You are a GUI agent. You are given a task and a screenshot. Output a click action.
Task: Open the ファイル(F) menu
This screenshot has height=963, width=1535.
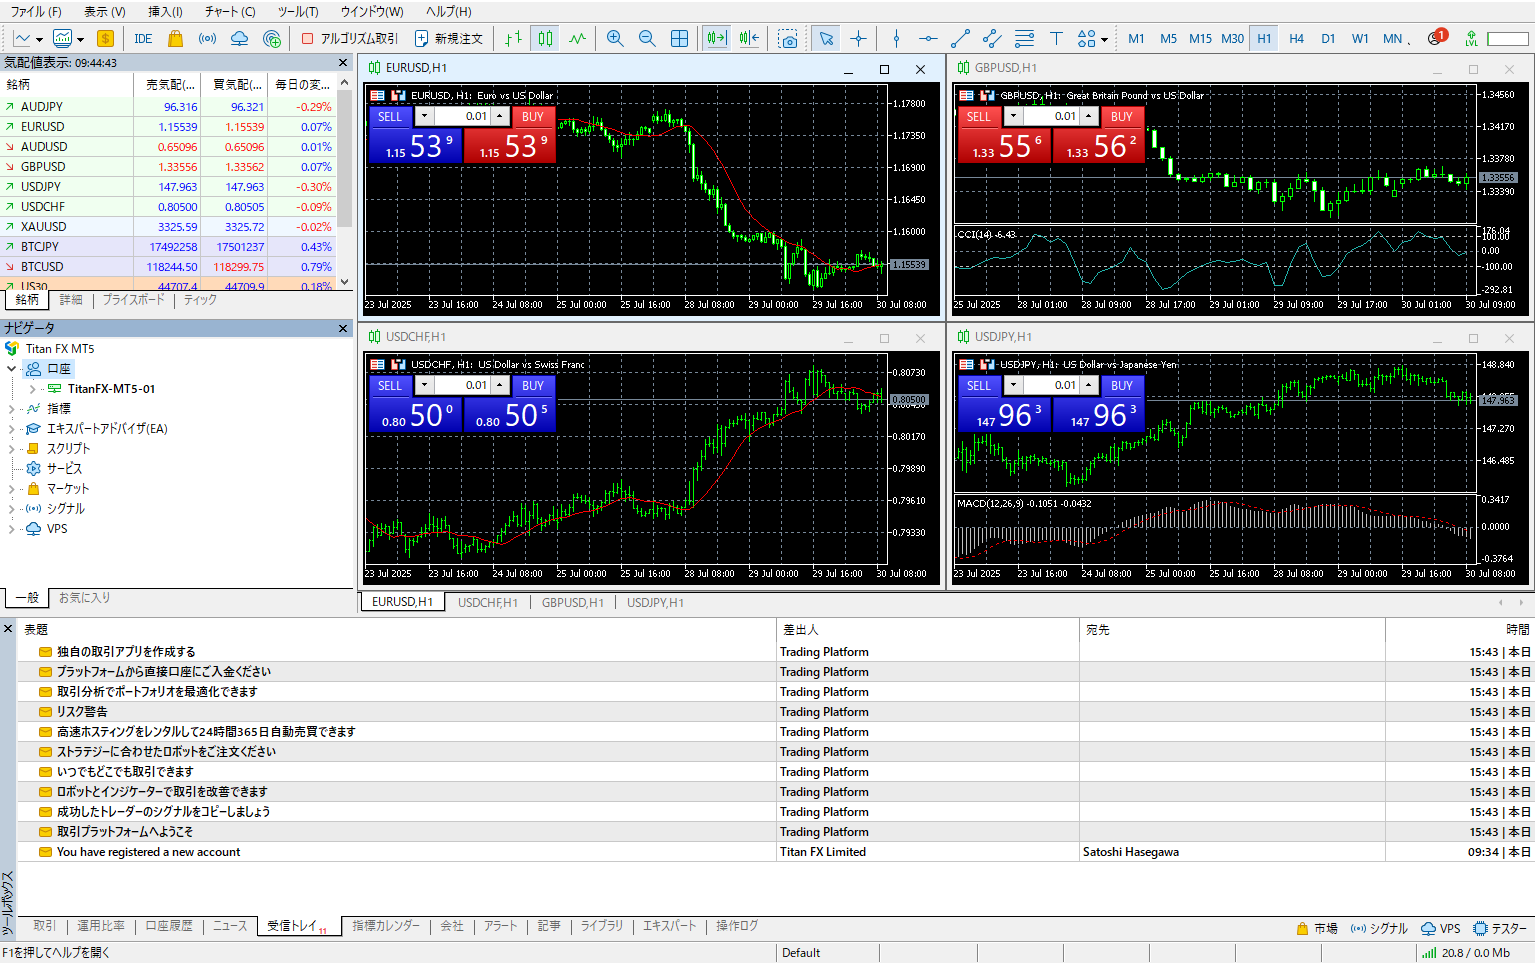tap(36, 11)
